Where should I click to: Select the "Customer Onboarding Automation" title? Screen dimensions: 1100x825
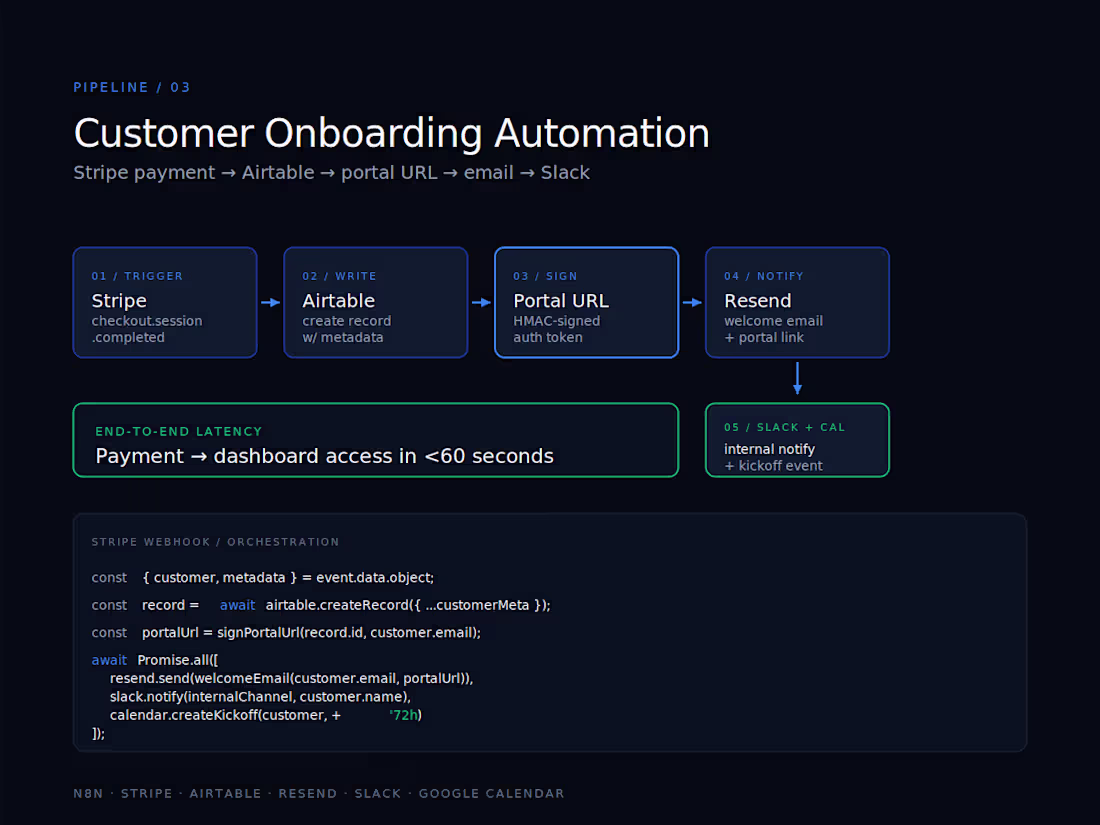[391, 133]
